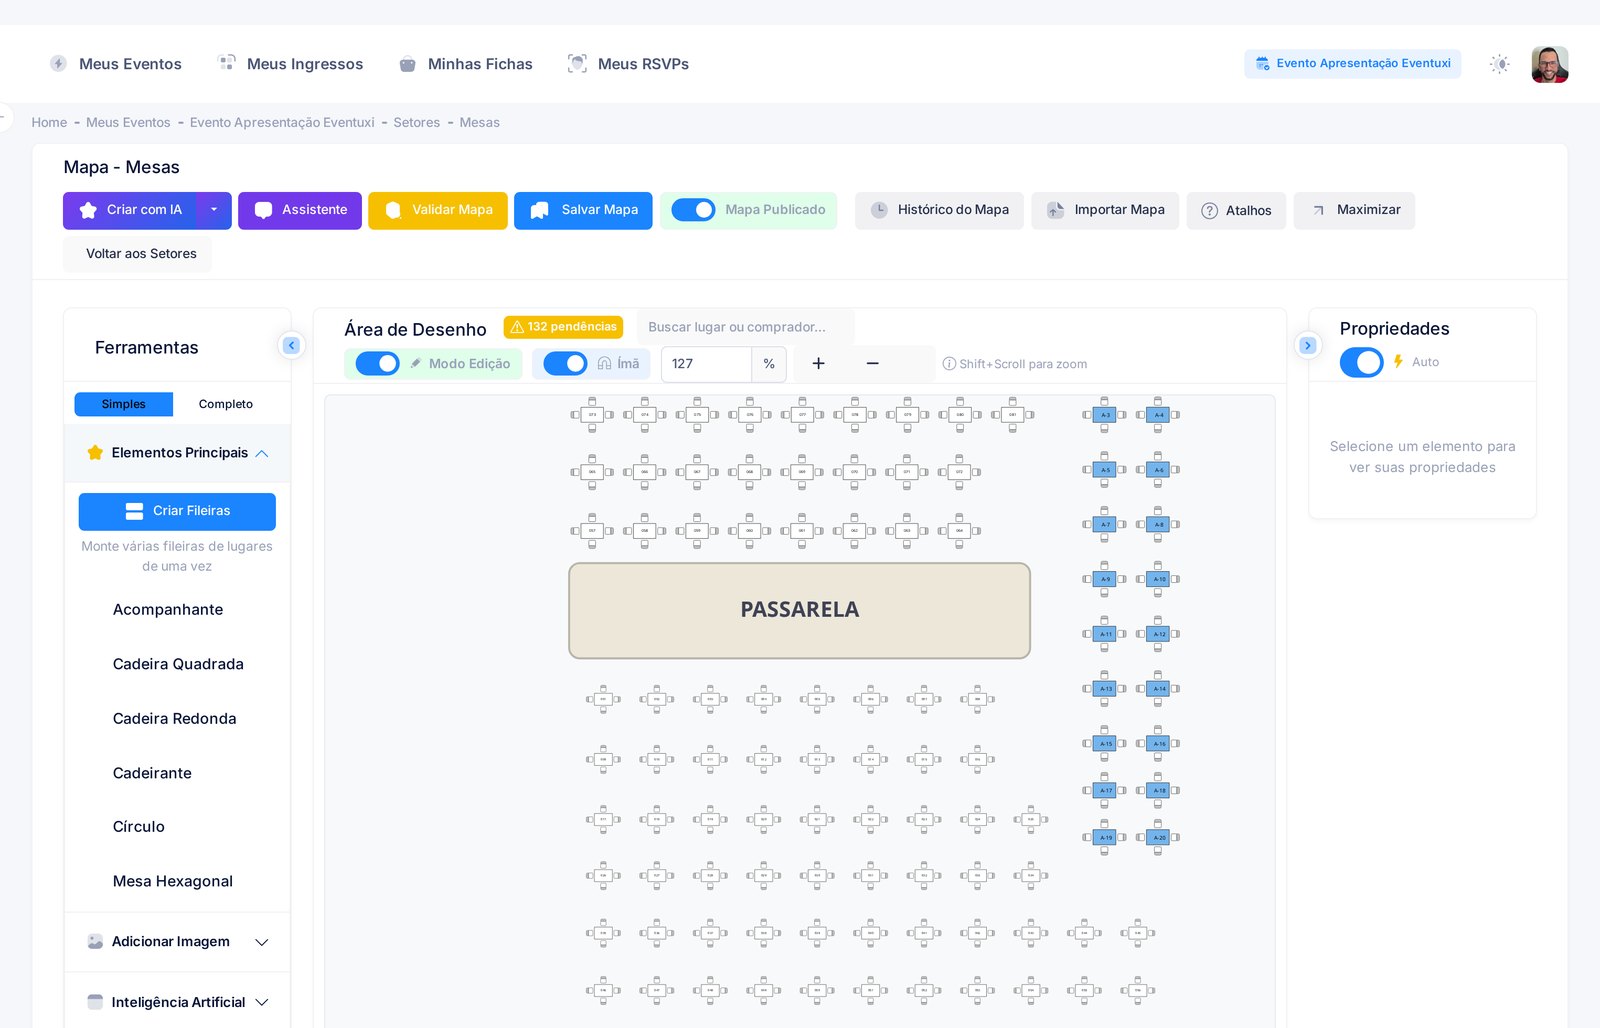Click the zoom percentage input field
Screen dimensions: 1600x1028
(706, 364)
